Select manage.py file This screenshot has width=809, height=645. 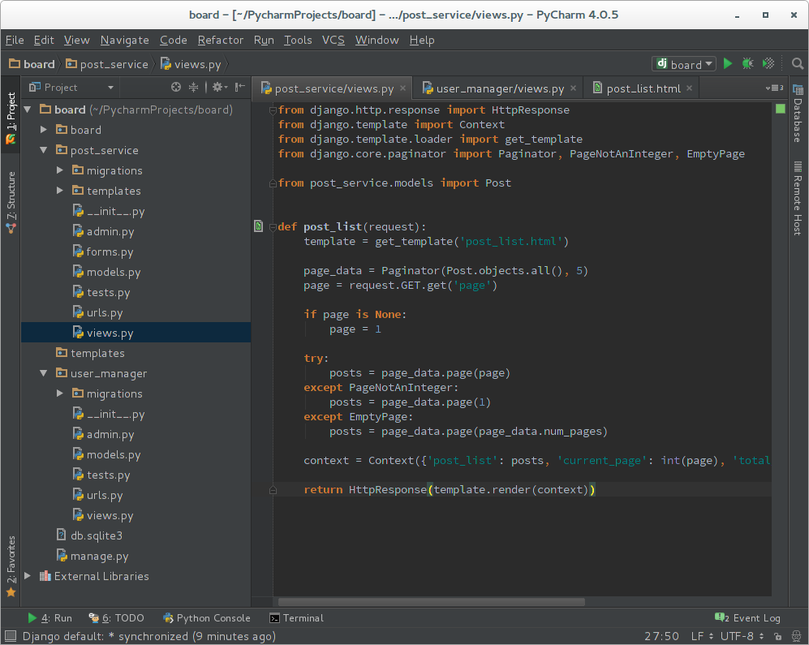click(x=92, y=556)
